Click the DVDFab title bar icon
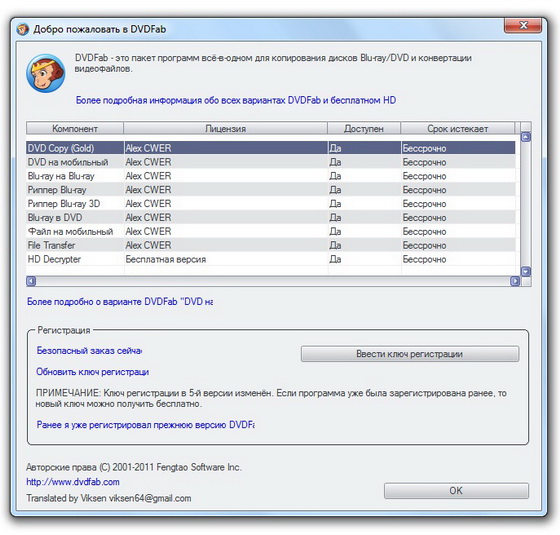Viewport: 560px width, 535px height. click(x=22, y=29)
